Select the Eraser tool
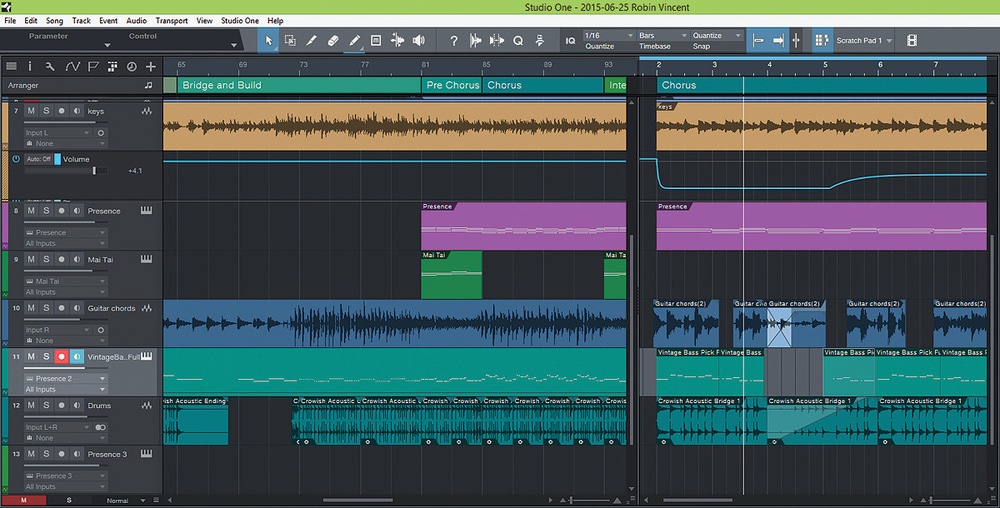The image size is (1000, 508). click(333, 41)
